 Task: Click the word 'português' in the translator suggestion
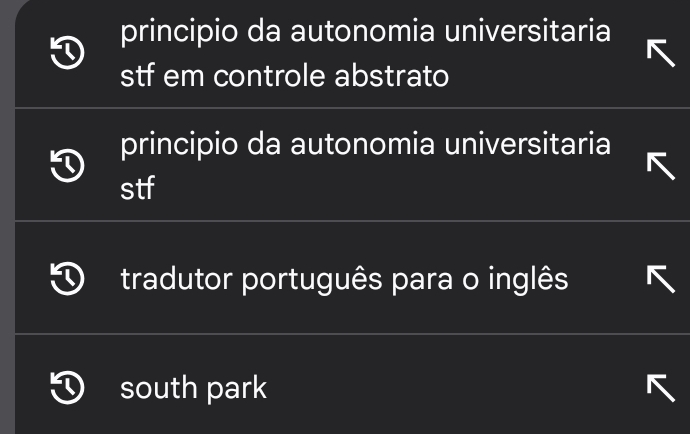point(312,280)
